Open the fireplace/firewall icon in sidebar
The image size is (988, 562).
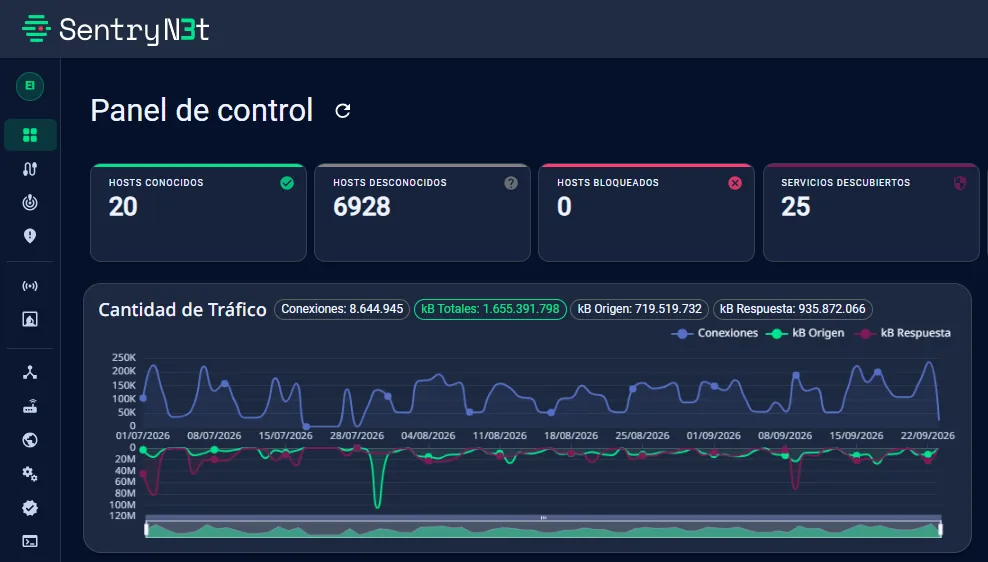30,319
